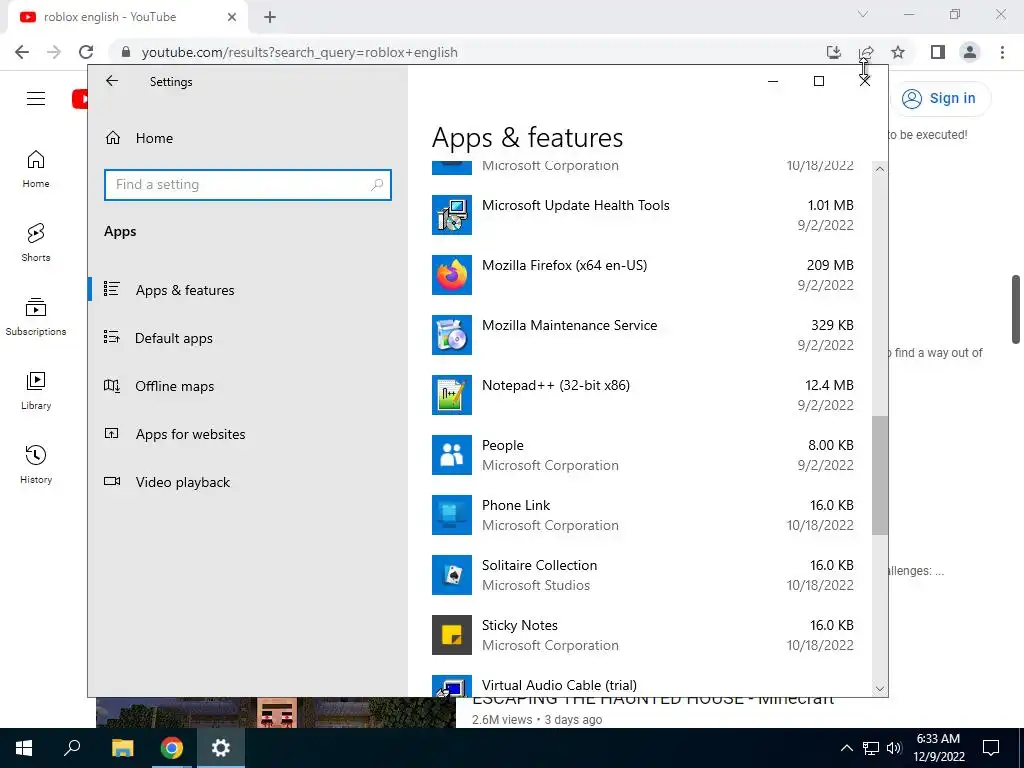Open YouTube Subscriptions in sidebar
The image size is (1024, 768).
[x=36, y=317]
